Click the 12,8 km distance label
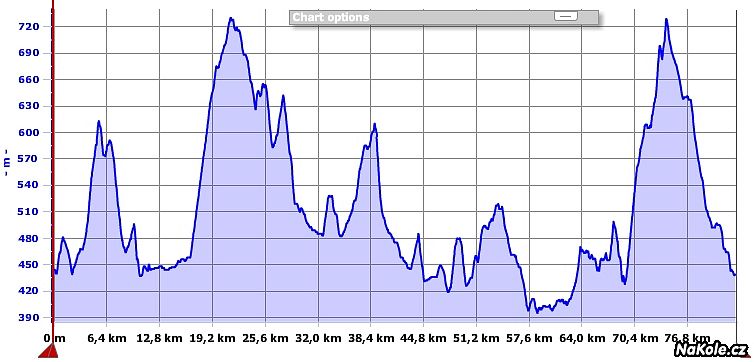 (160, 338)
